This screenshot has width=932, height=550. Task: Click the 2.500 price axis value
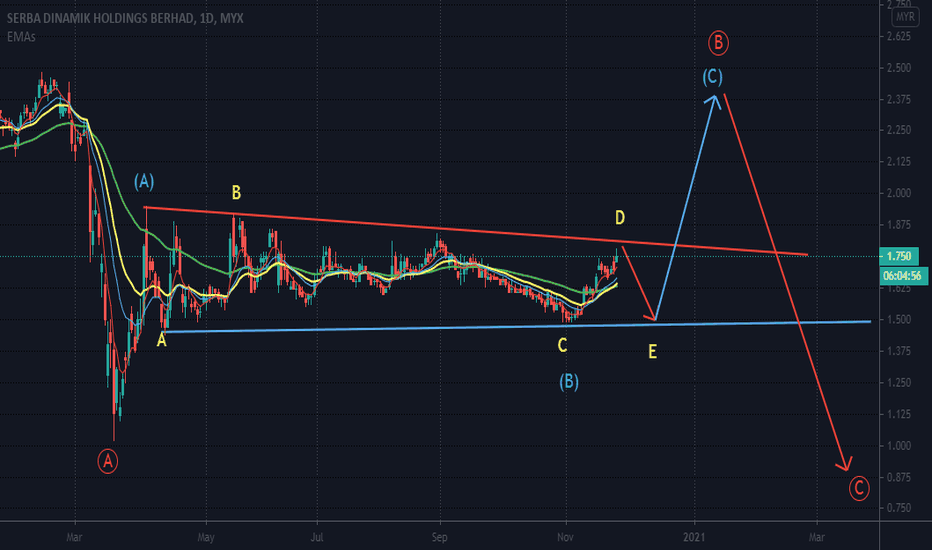click(898, 68)
